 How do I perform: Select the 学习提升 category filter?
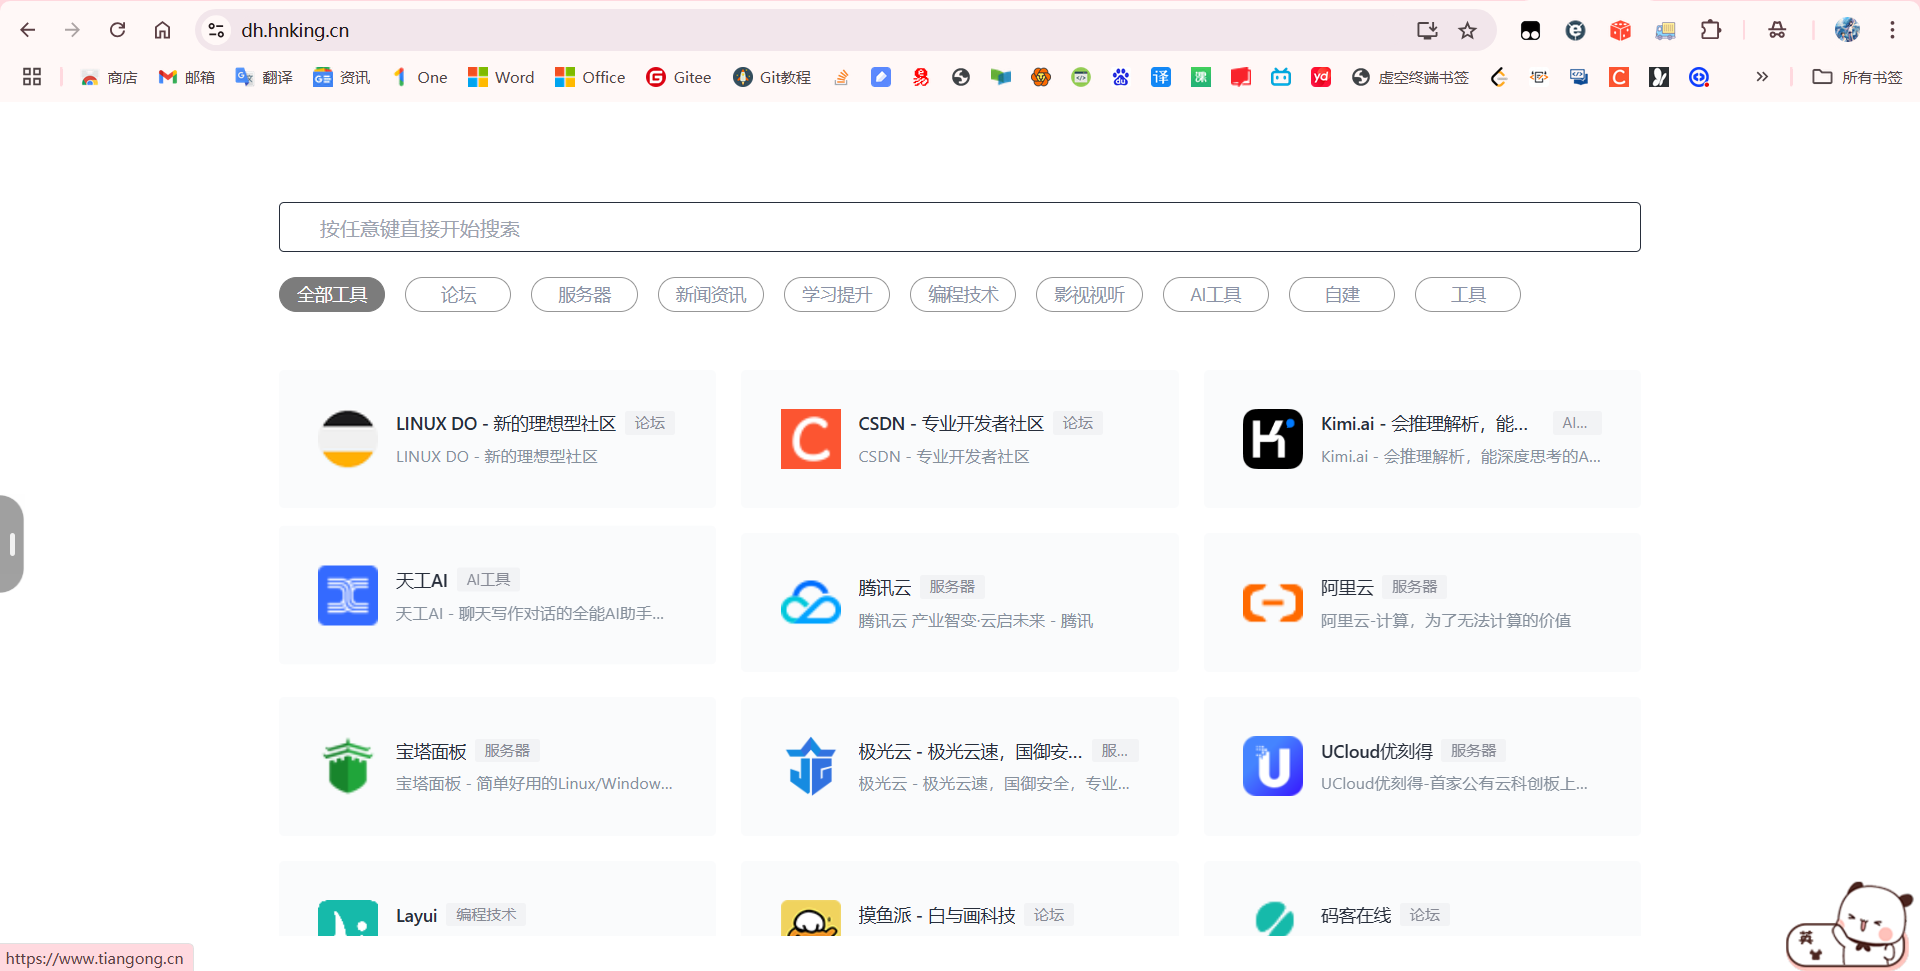pos(837,294)
